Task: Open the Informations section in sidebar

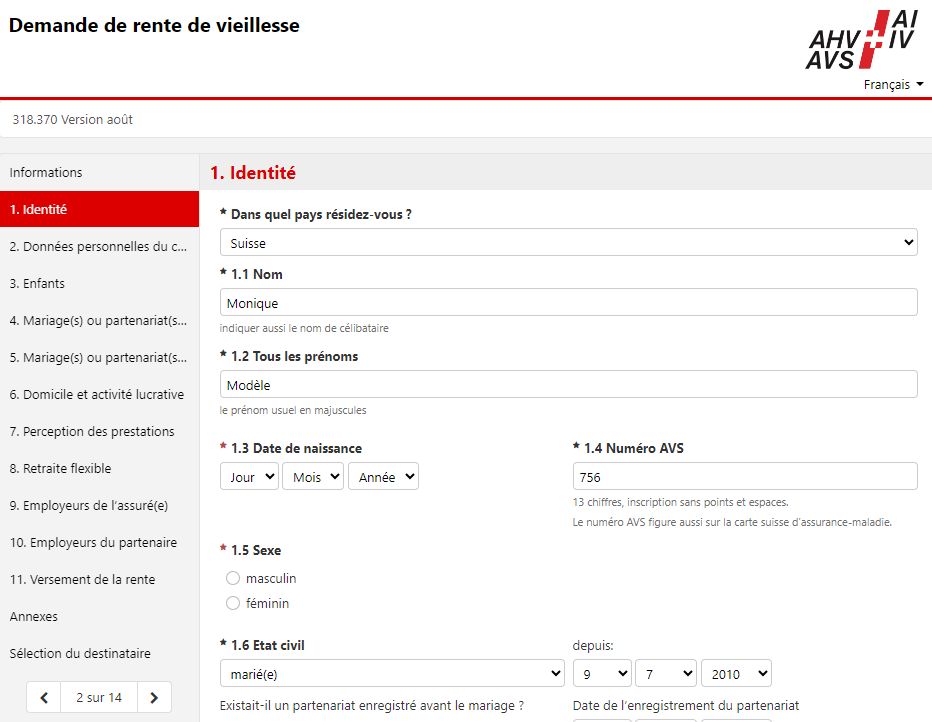Action: [x=46, y=172]
